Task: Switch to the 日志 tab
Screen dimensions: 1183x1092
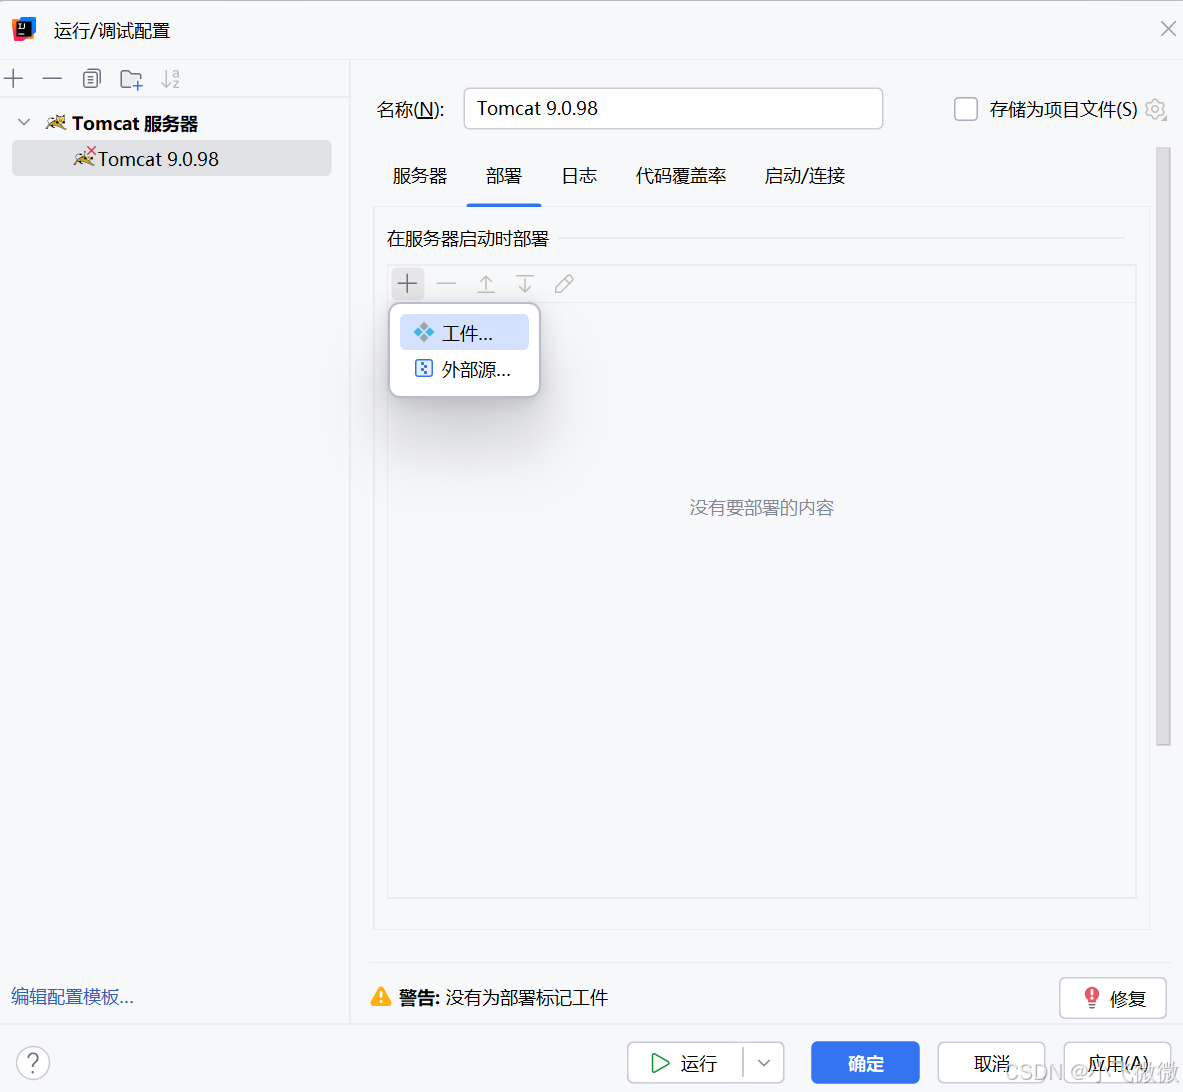Action: point(579,176)
